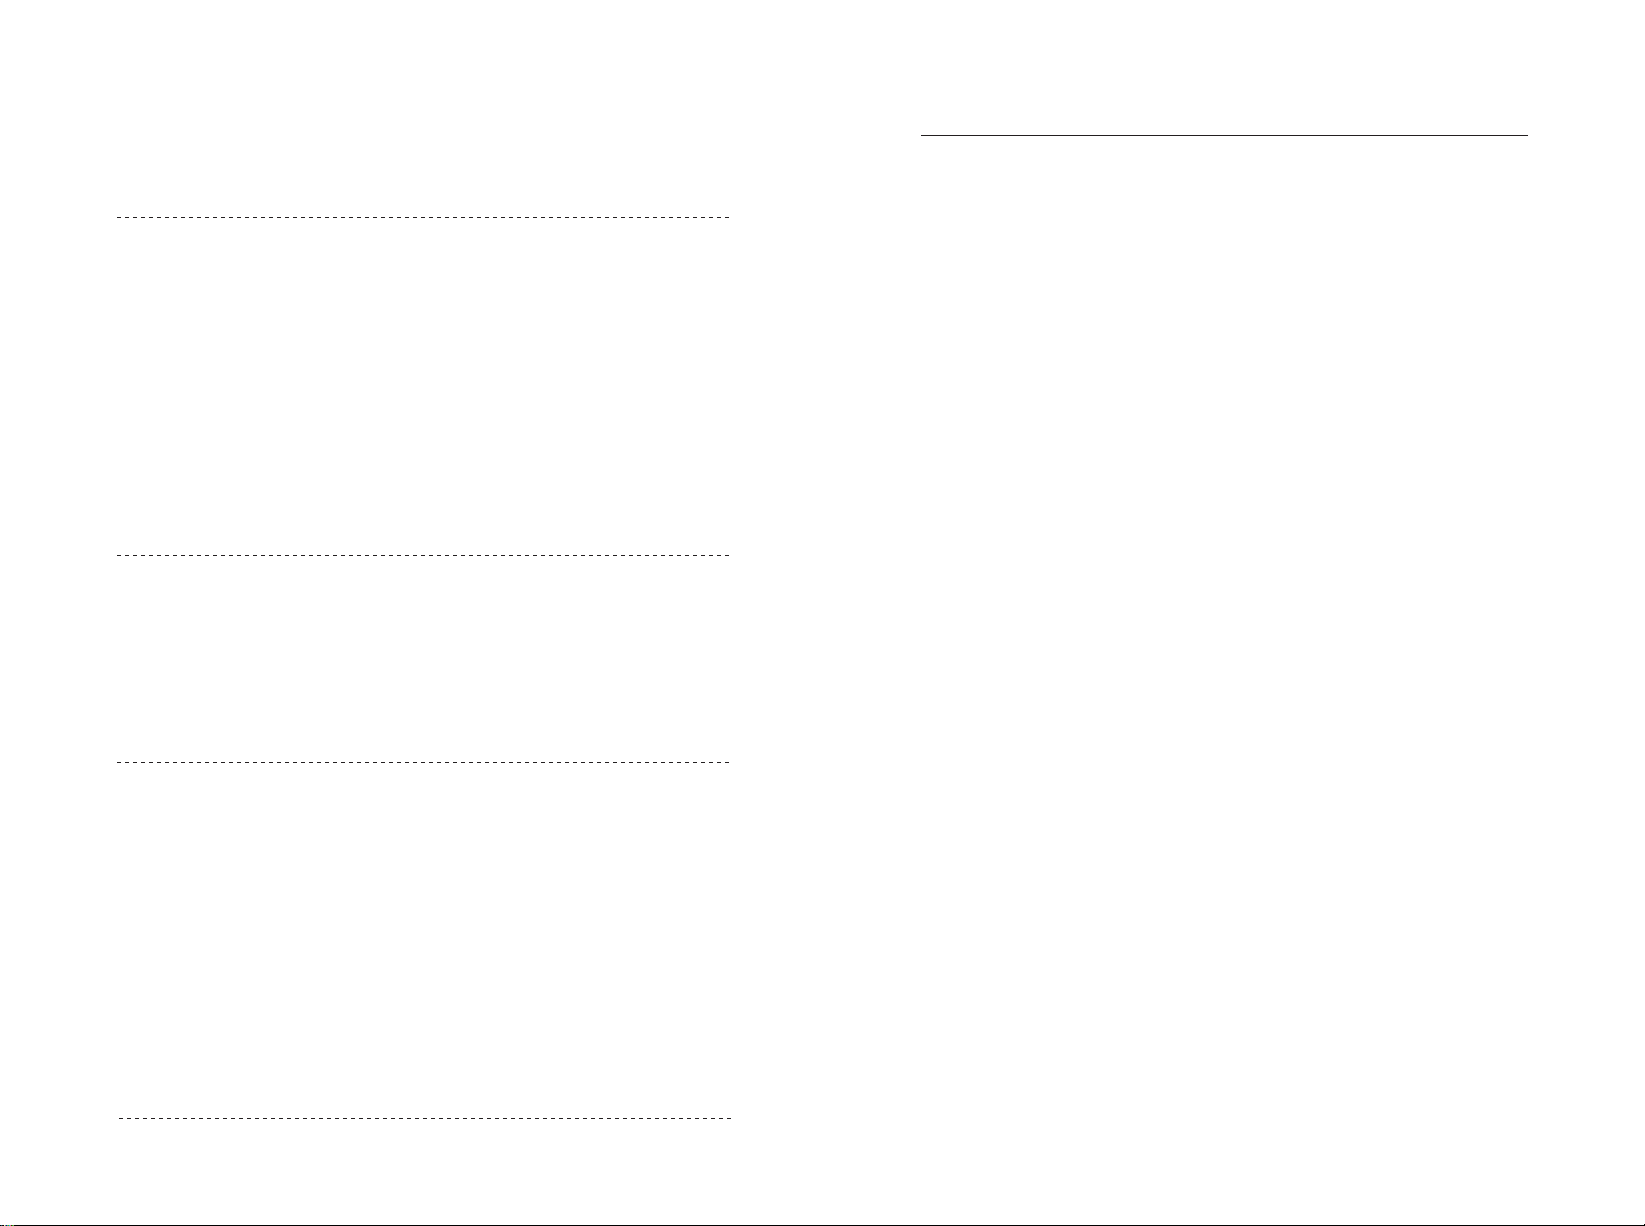The width and height of the screenshot is (1645, 1226).
Task: Click the solid horizontal rule on right page
Action: [x=1224, y=135]
